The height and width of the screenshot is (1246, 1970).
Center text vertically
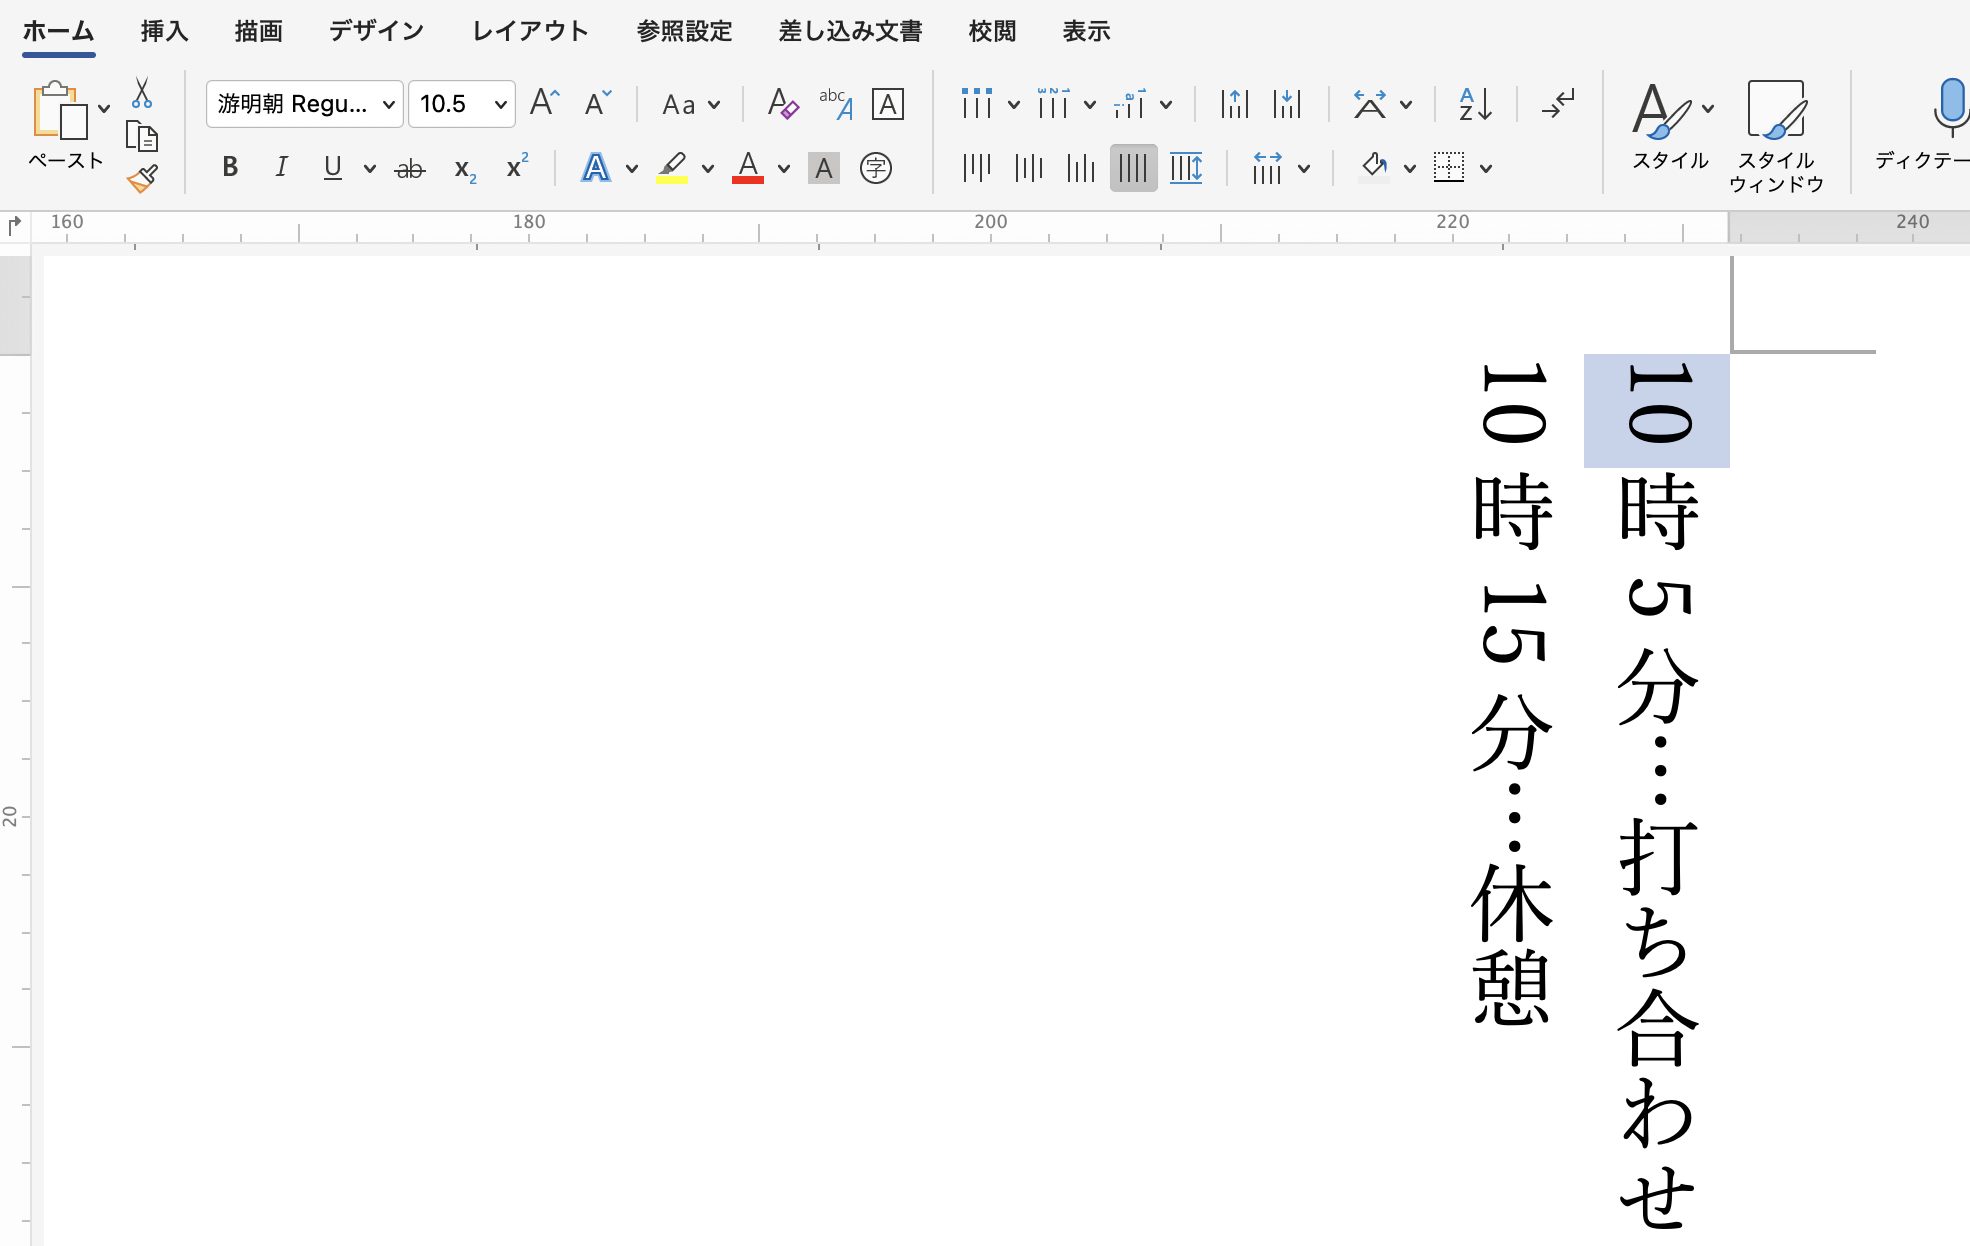(x=1029, y=167)
